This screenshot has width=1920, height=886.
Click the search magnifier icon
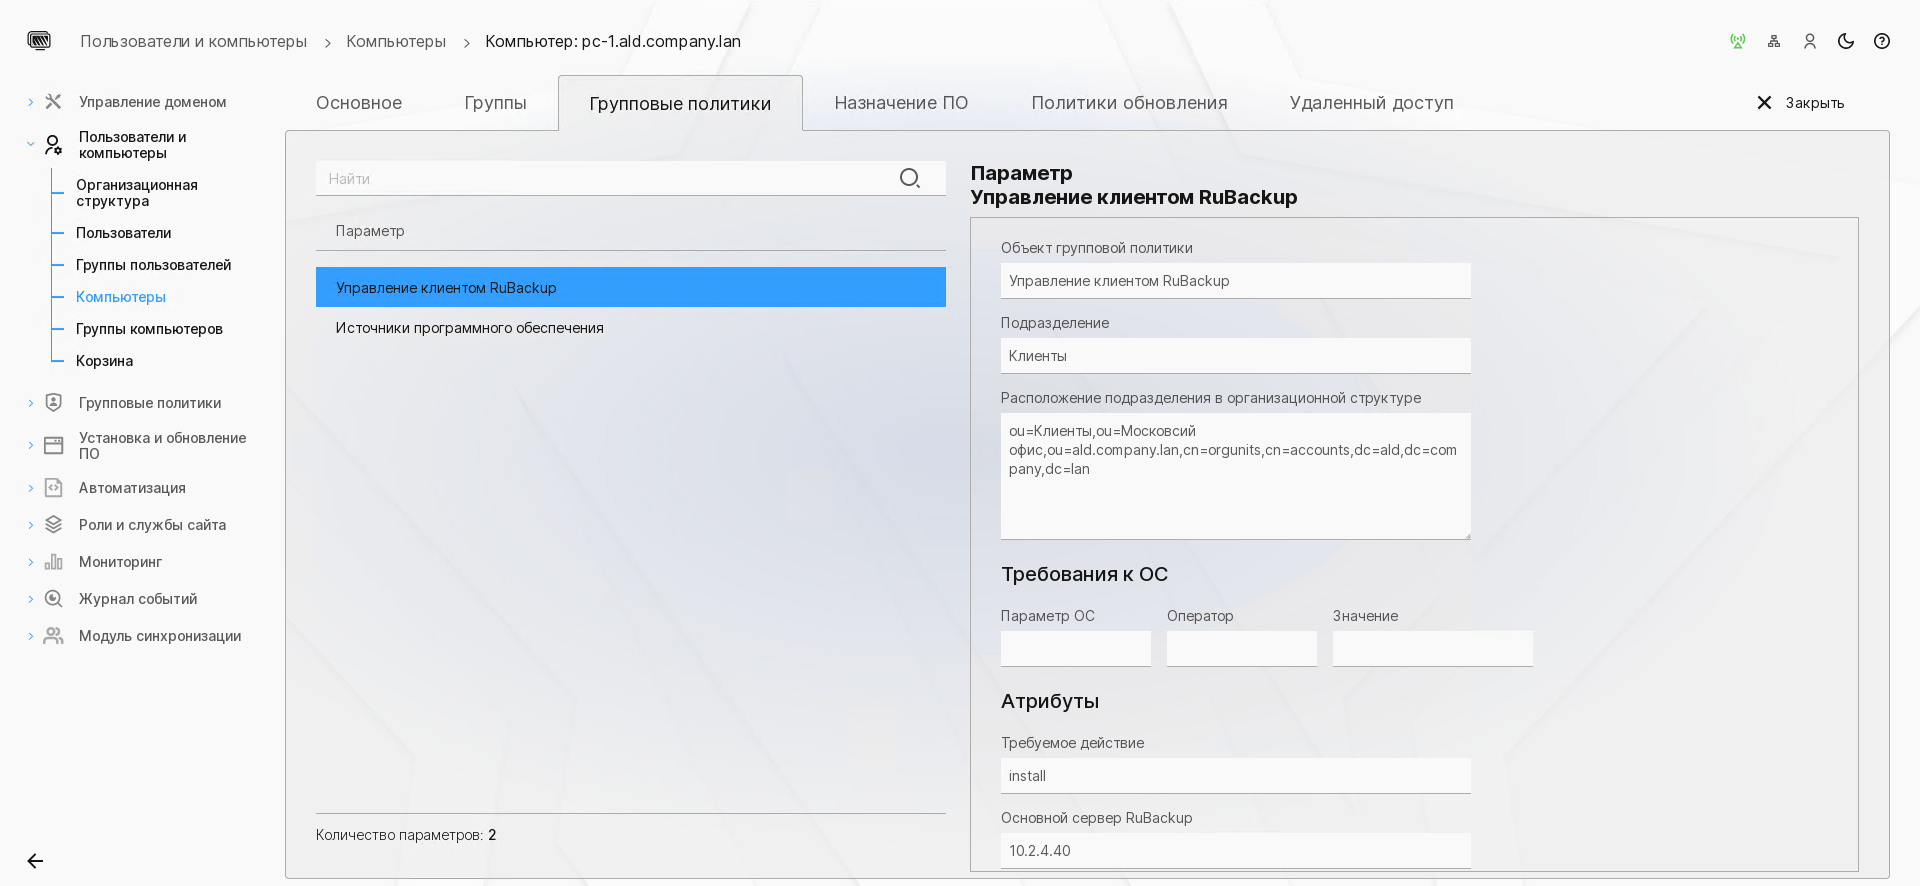tap(909, 178)
